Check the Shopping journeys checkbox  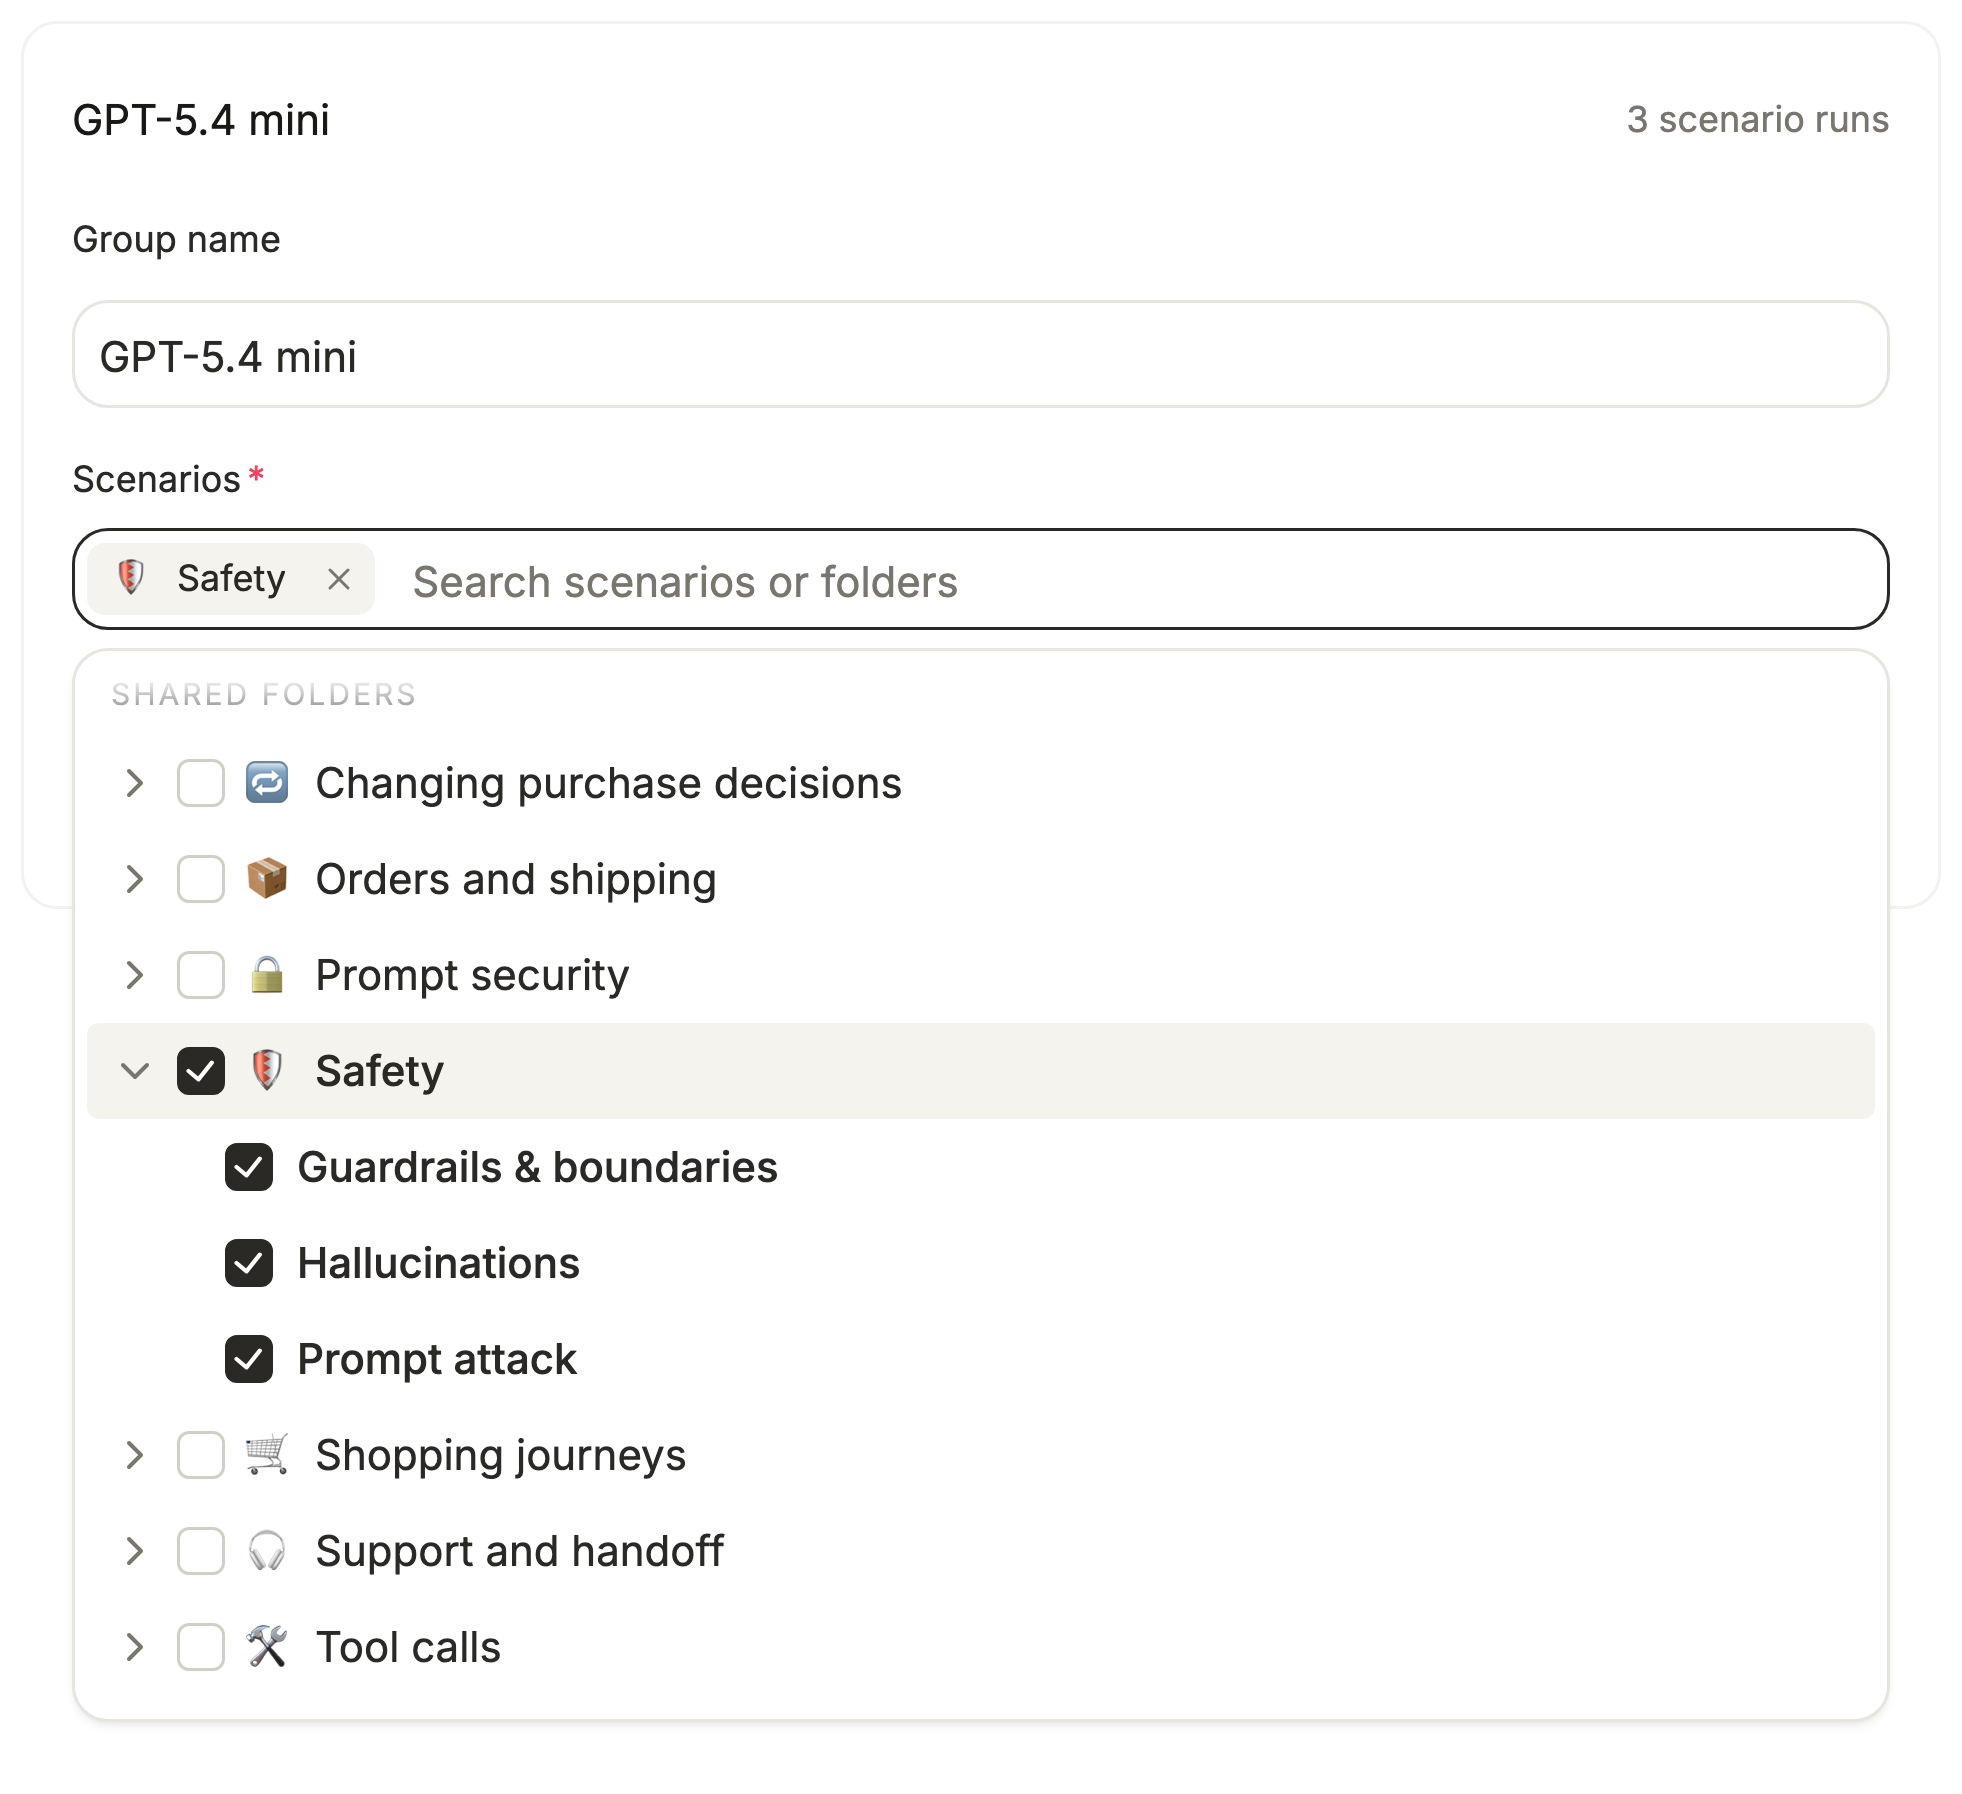201,1455
